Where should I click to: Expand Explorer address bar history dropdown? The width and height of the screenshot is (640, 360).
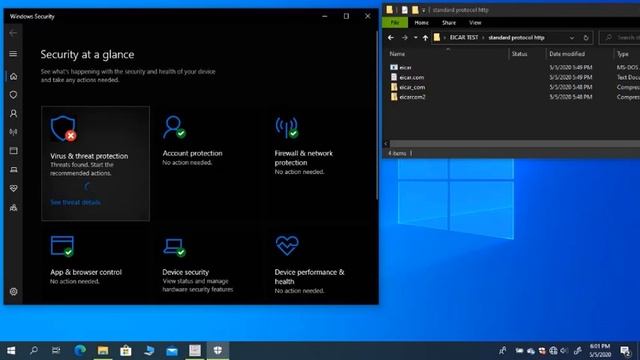coord(572,38)
